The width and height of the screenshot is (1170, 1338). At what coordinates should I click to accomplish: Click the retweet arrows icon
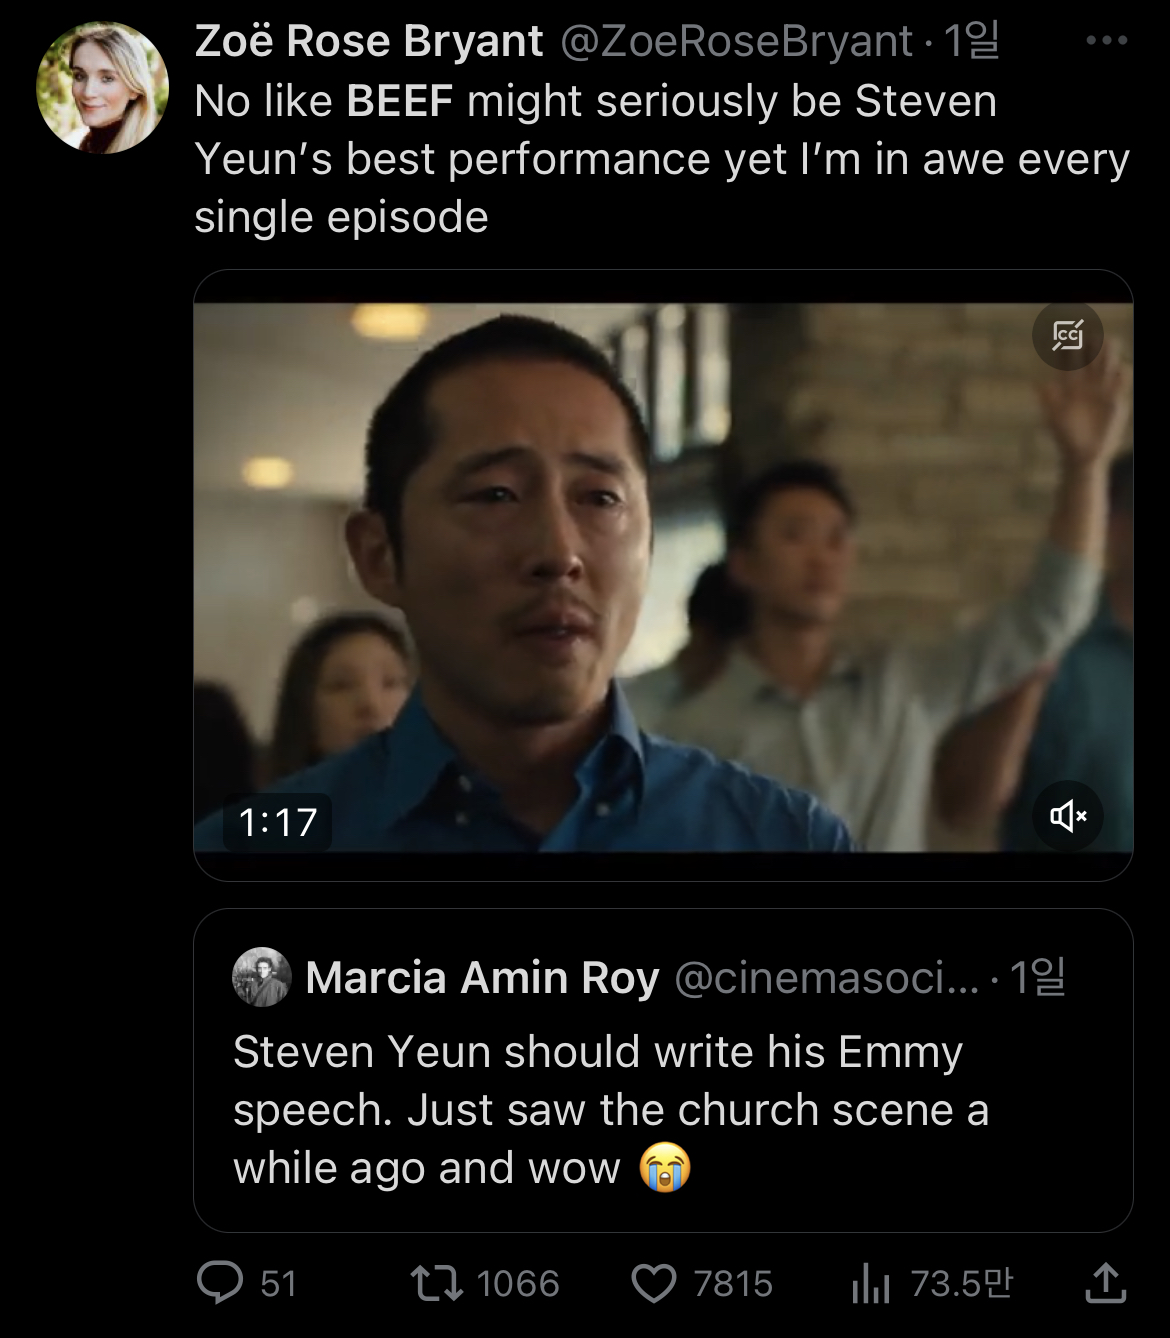[x=437, y=1283]
